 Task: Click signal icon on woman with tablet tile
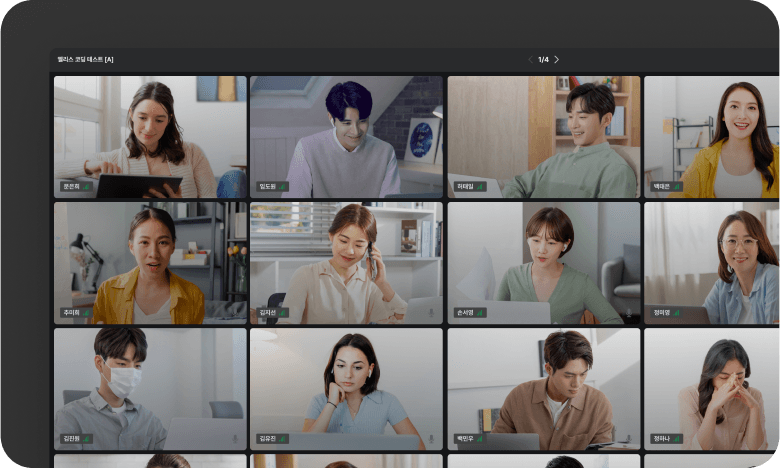tap(86, 187)
